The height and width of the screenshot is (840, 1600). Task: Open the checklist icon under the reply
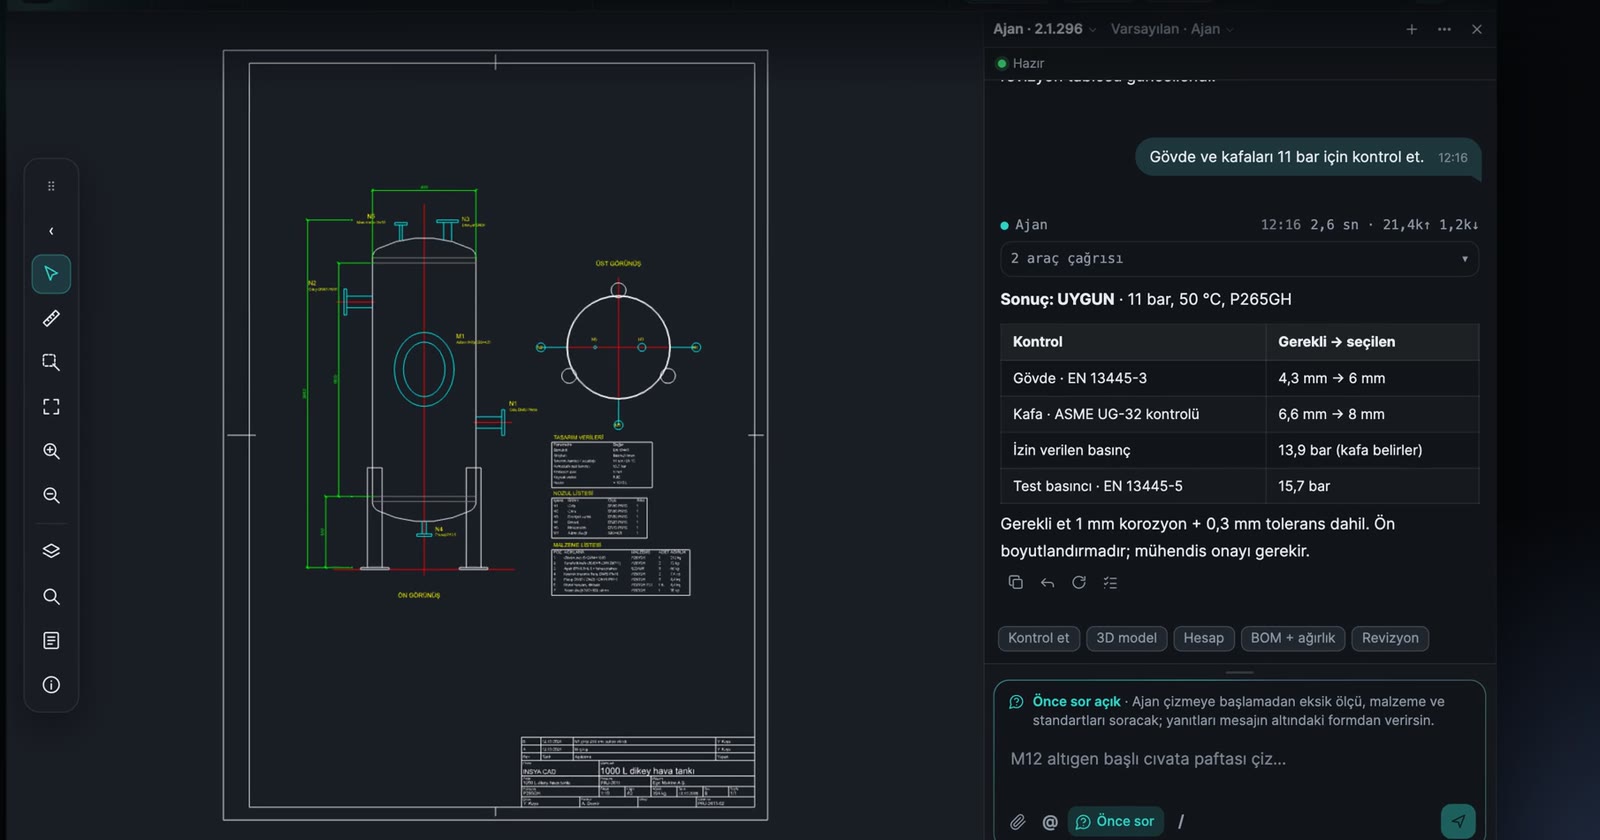click(x=1110, y=582)
